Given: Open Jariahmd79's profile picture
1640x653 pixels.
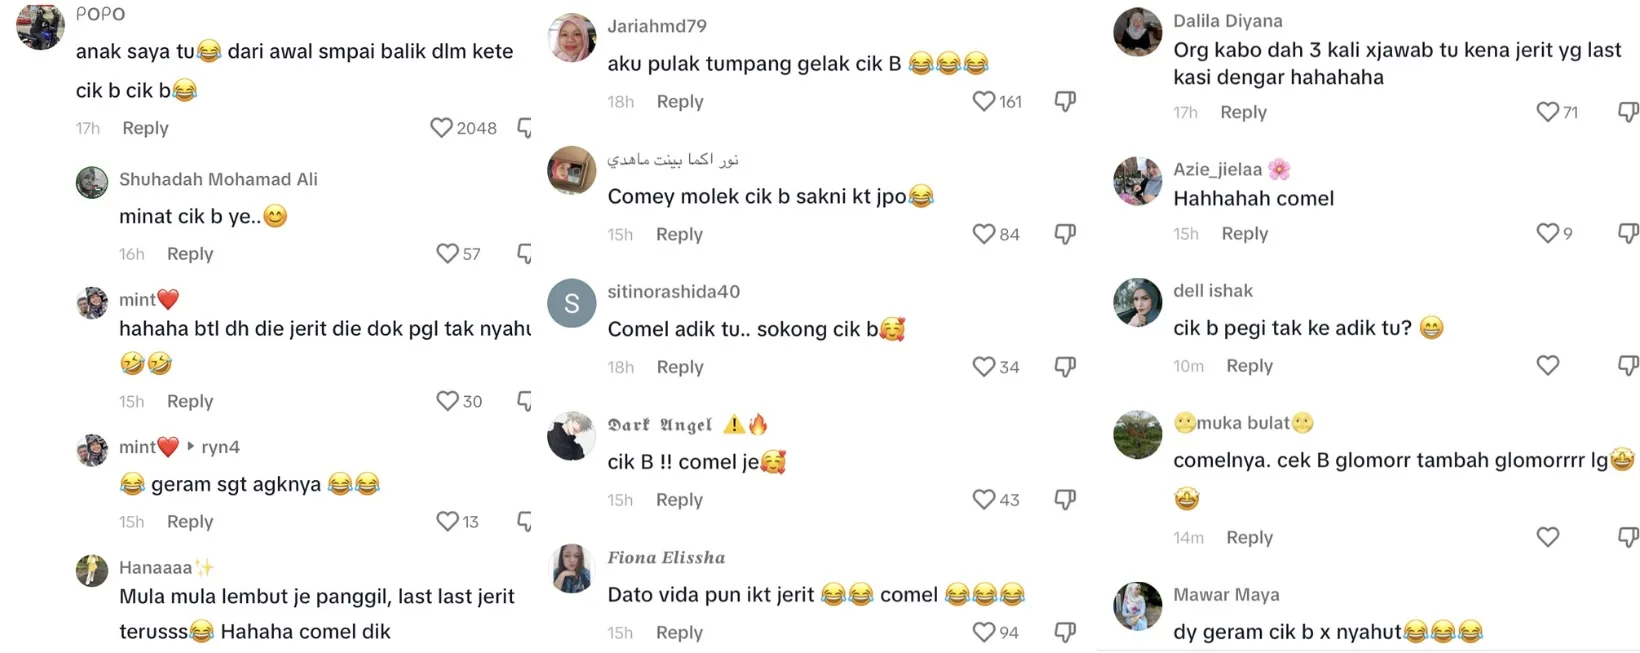Looking at the screenshot, I should tap(572, 38).
